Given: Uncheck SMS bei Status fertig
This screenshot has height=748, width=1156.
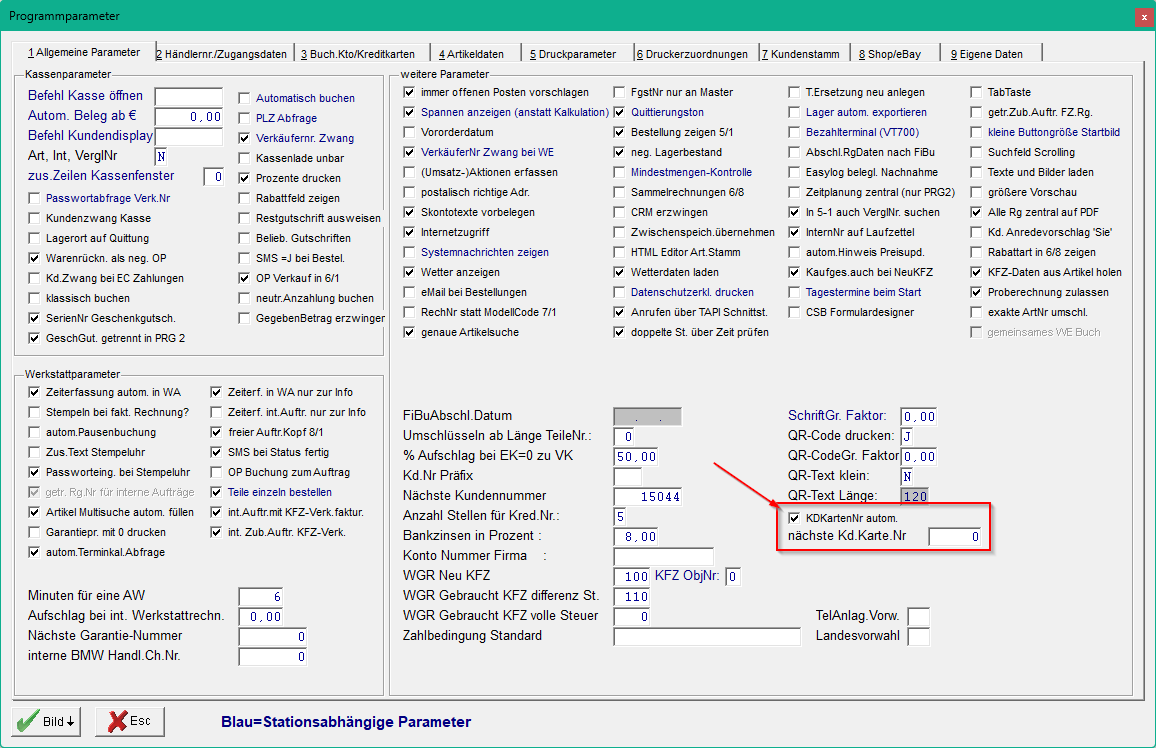Looking at the screenshot, I should (216, 452).
